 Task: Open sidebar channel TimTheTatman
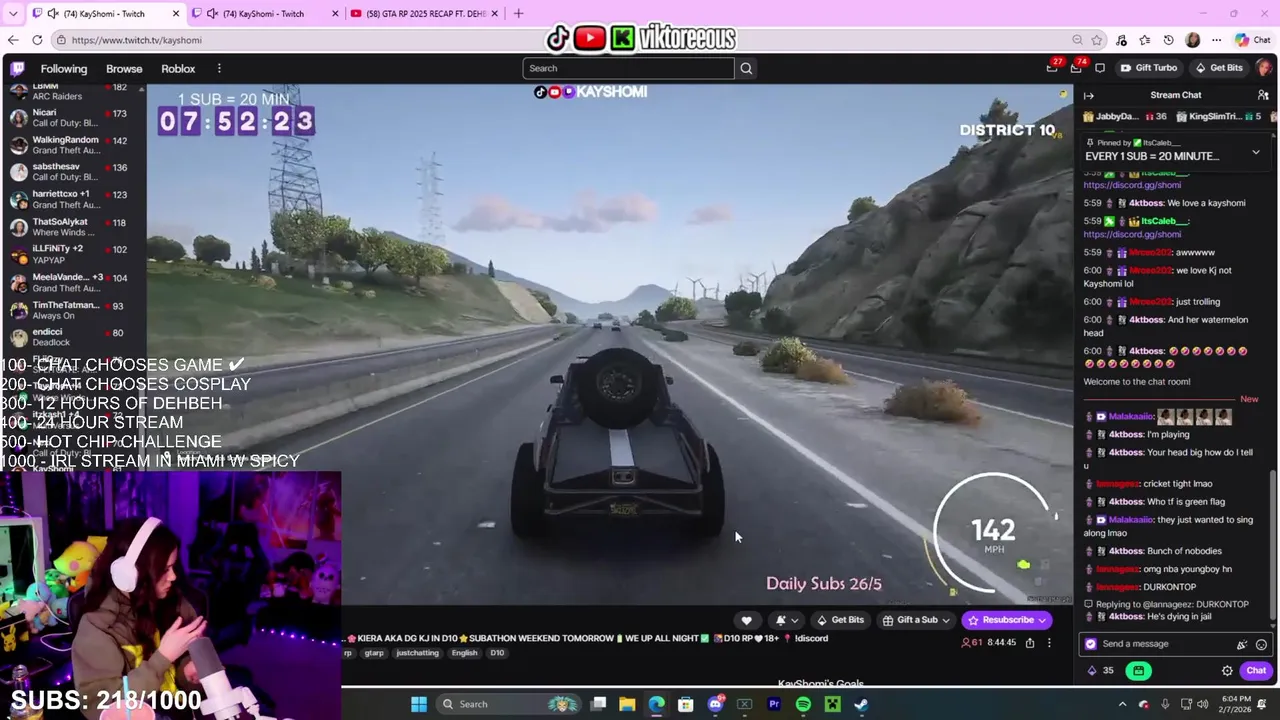click(x=73, y=310)
